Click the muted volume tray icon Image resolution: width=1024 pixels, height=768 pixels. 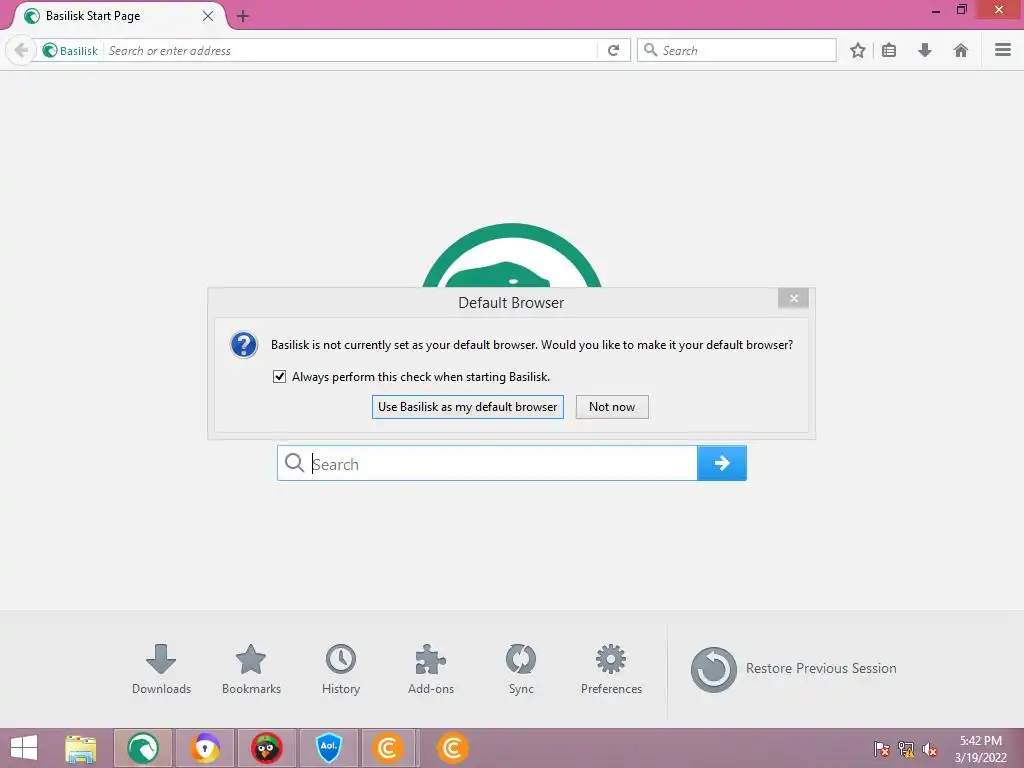tap(930, 749)
